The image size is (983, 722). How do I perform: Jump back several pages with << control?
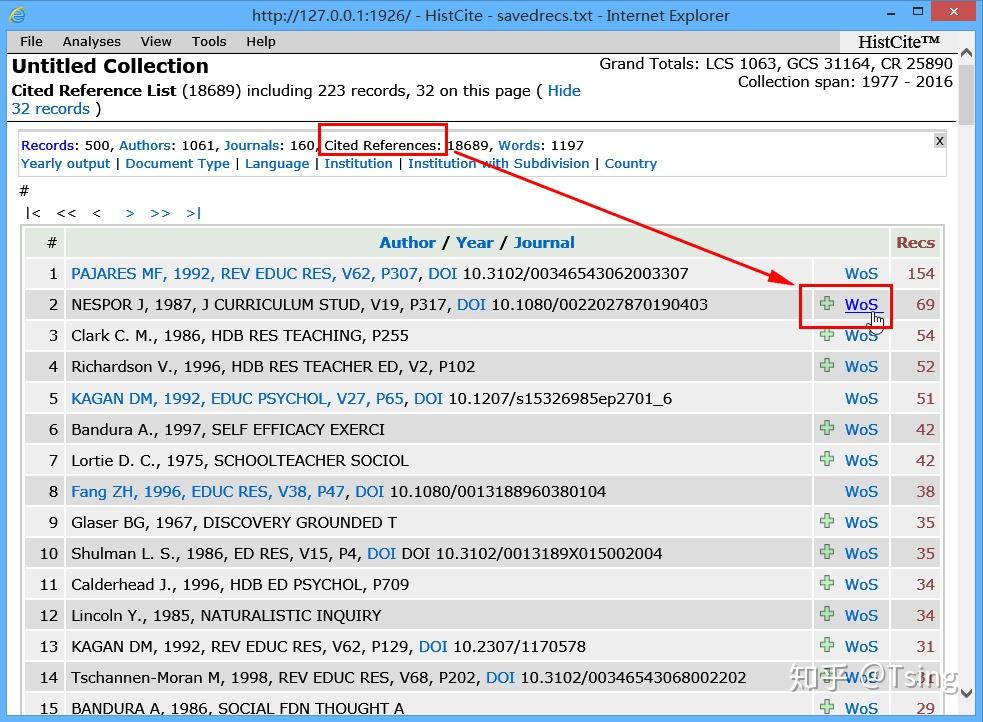tap(66, 213)
